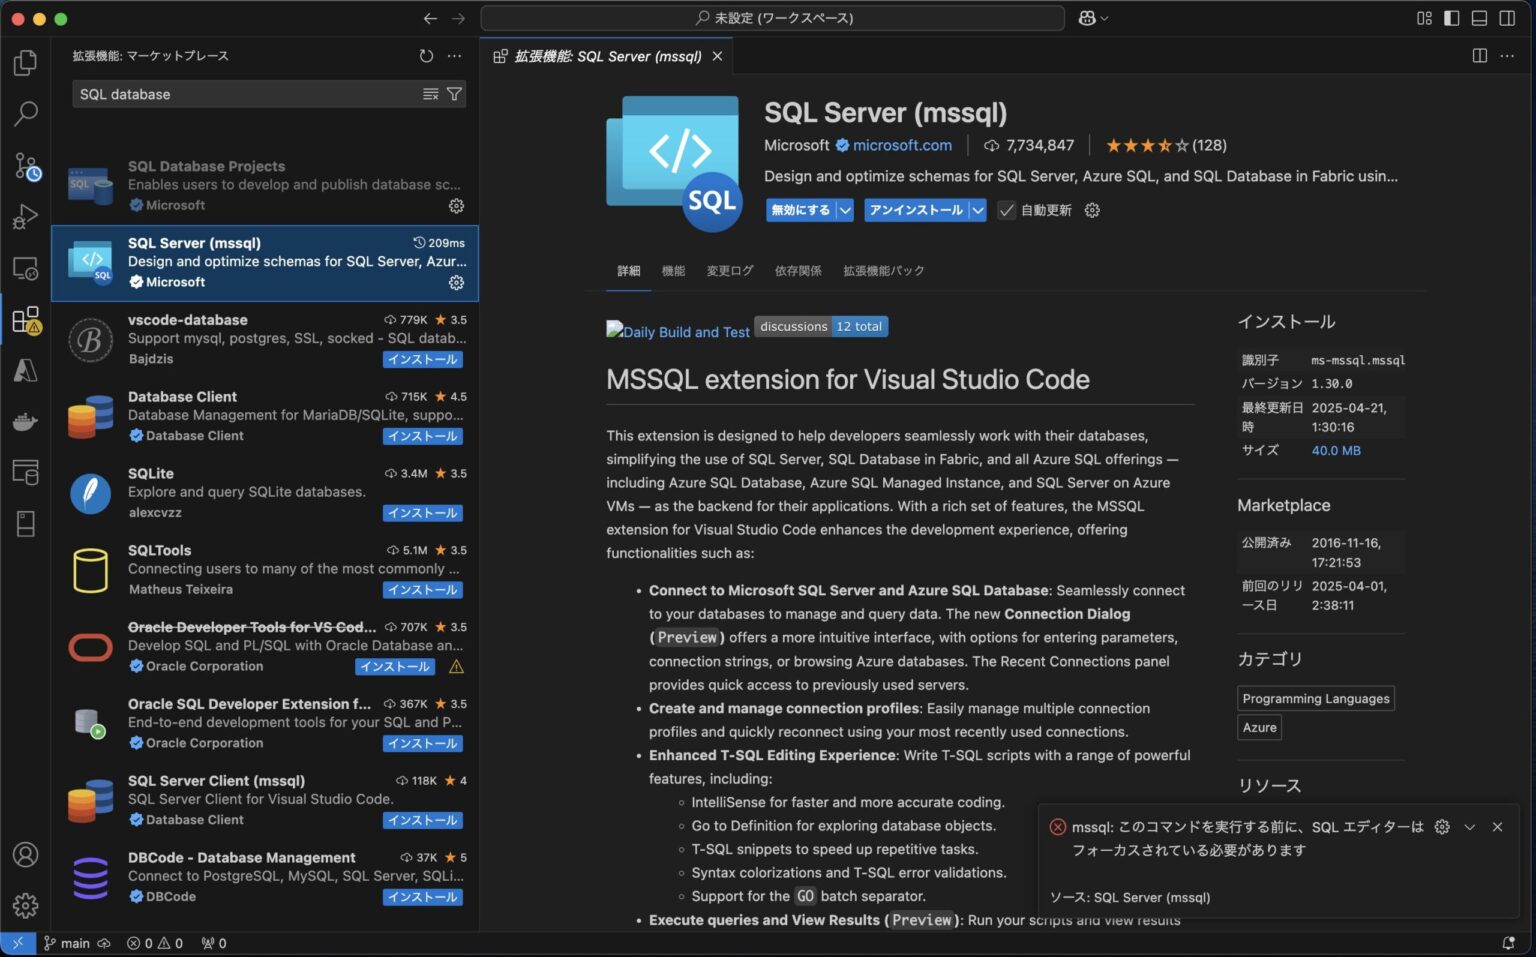Open the Source Control view

[x=25, y=166]
